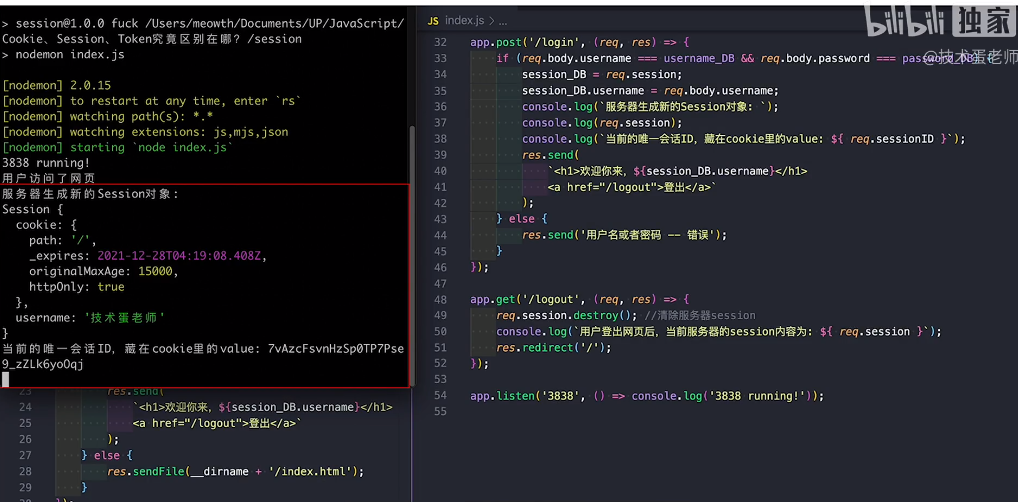Viewport: 1018px width, 502px height.
Task: Click the 'Session {' output line
Action: 32,209
